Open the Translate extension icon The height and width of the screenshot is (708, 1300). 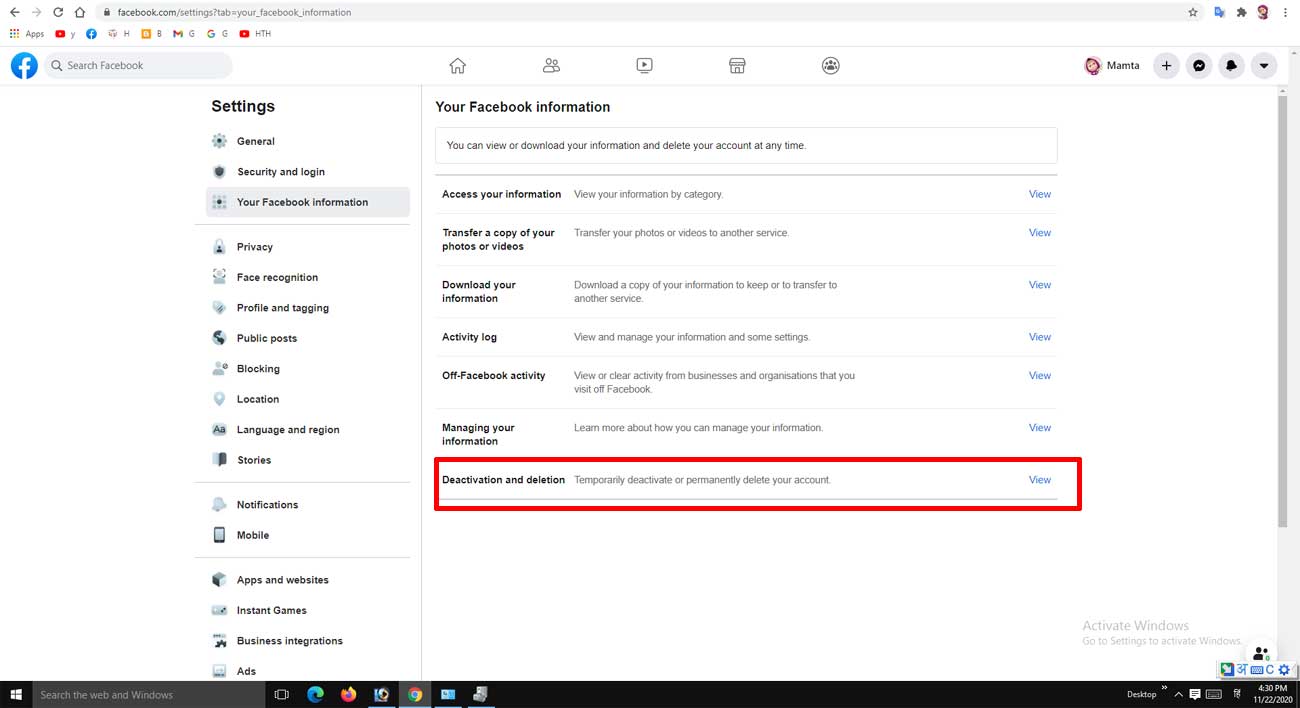1220,13
